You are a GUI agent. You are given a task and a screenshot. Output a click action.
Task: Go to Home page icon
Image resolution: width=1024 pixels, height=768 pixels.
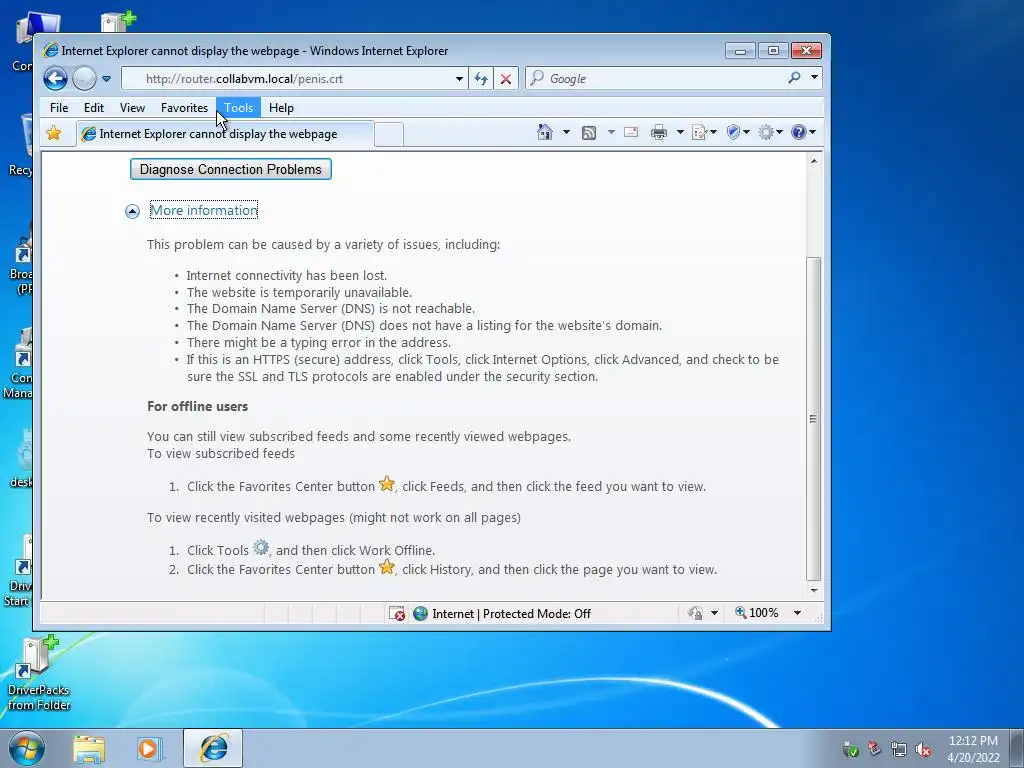tap(545, 133)
